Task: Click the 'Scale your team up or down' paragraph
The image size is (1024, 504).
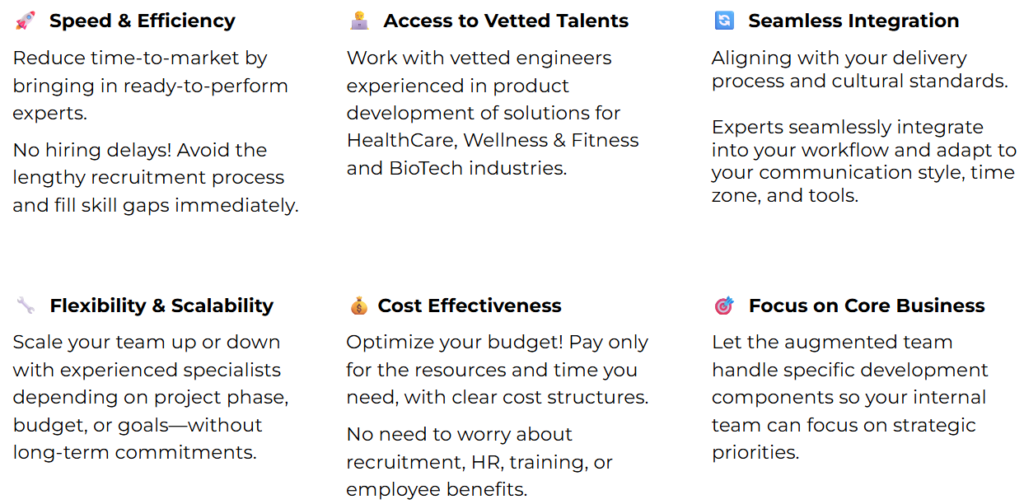Action: pos(150,397)
